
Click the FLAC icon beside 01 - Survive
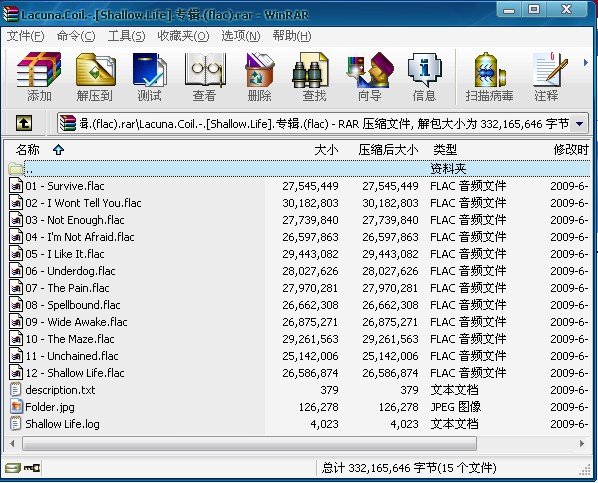[x=16, y=186]
